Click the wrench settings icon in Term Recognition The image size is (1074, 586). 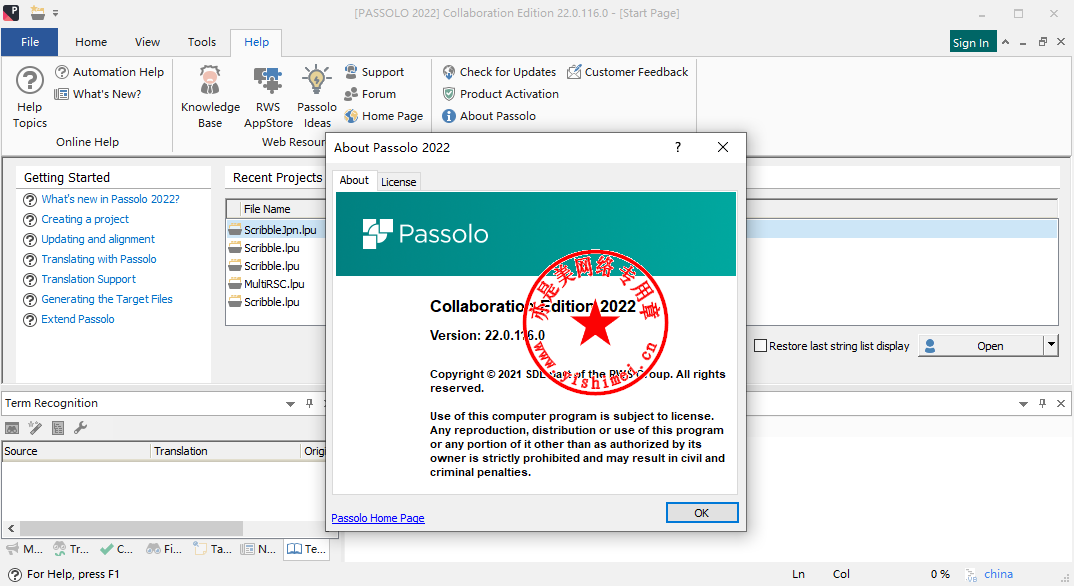80,429
